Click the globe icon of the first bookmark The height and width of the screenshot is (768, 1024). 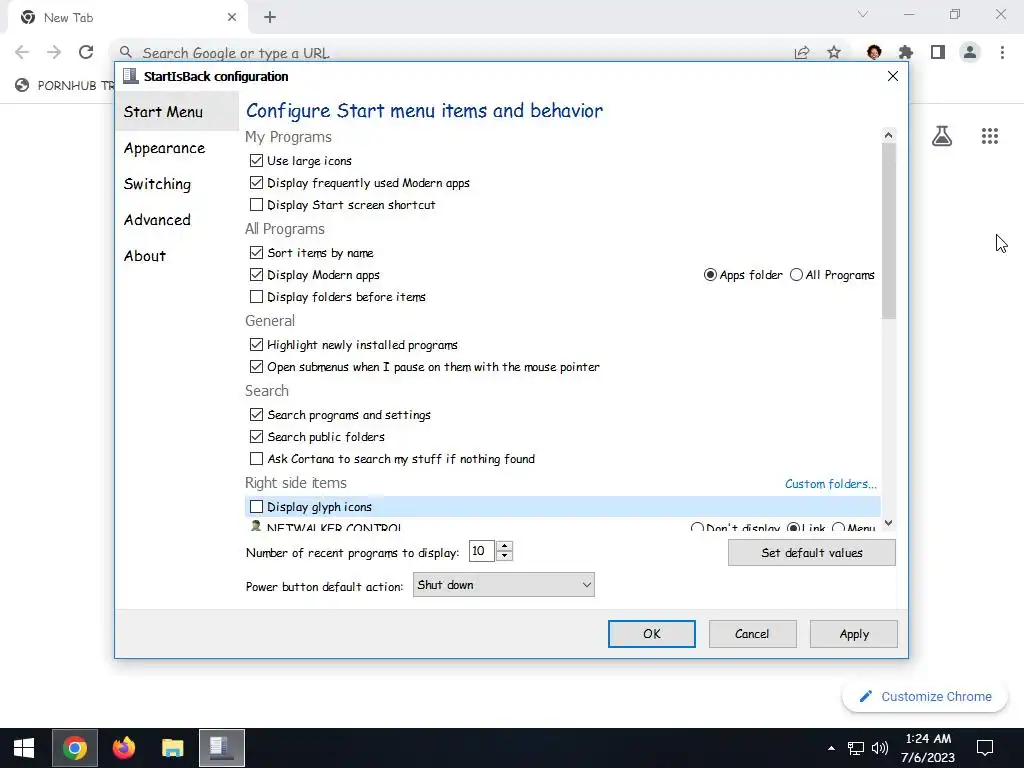pos(22,85)
